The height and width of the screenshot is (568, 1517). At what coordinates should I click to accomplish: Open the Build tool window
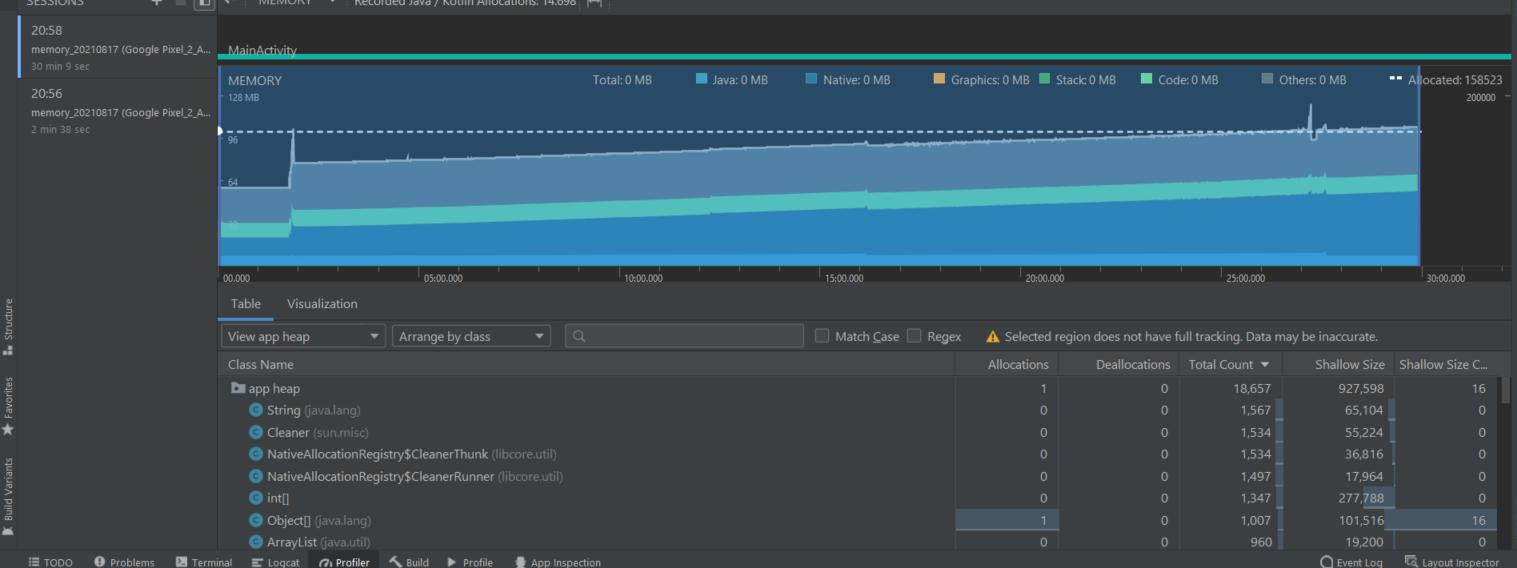coord(409,562)
